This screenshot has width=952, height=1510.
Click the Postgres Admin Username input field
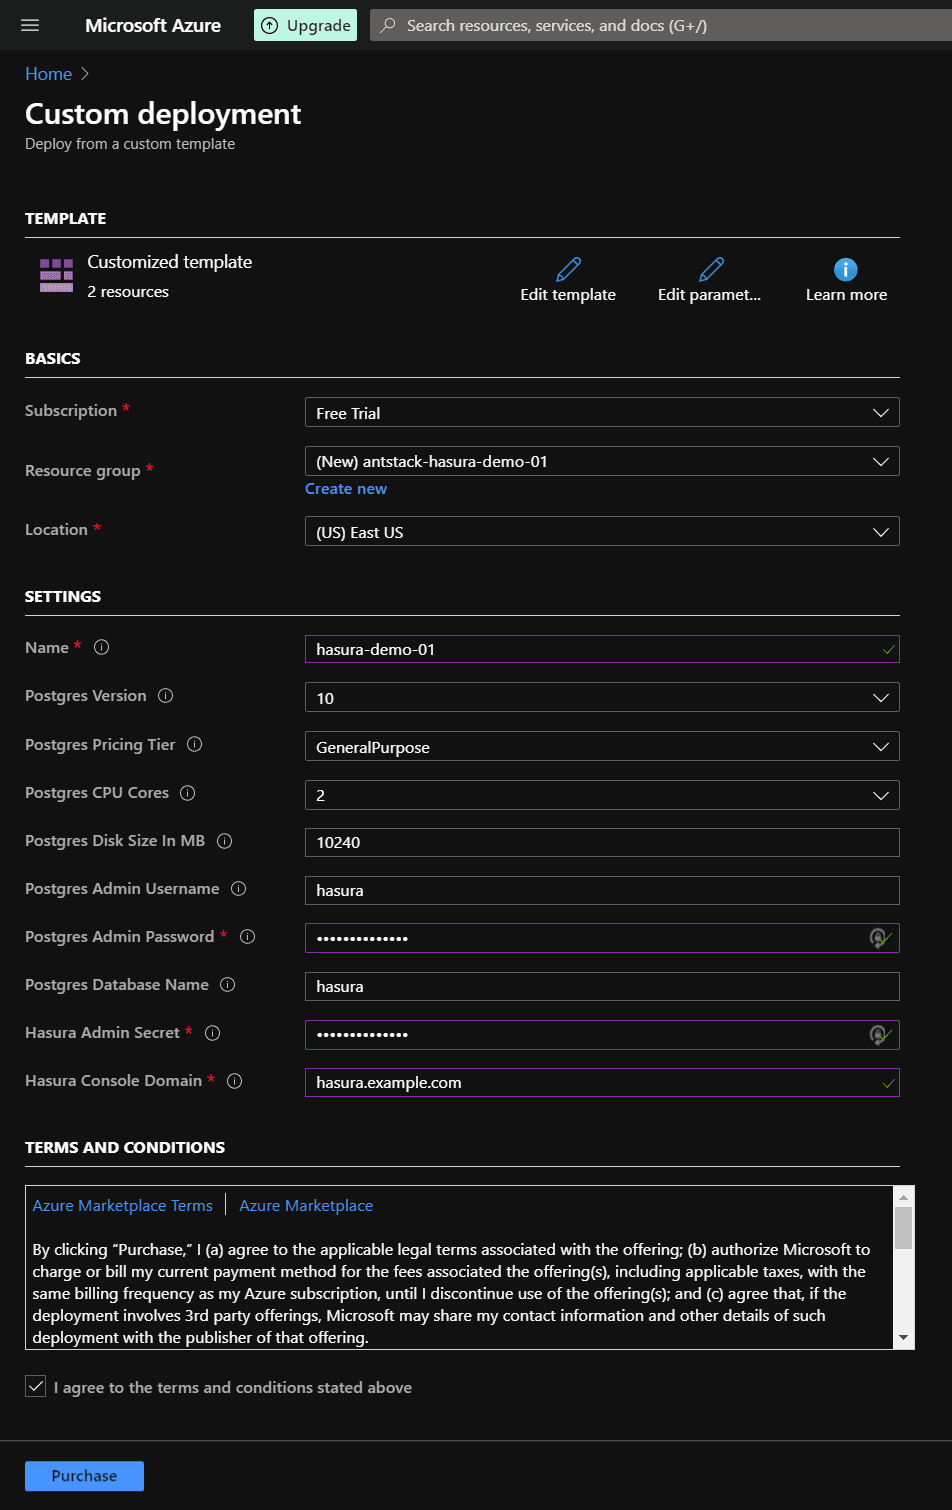point(602,890)
